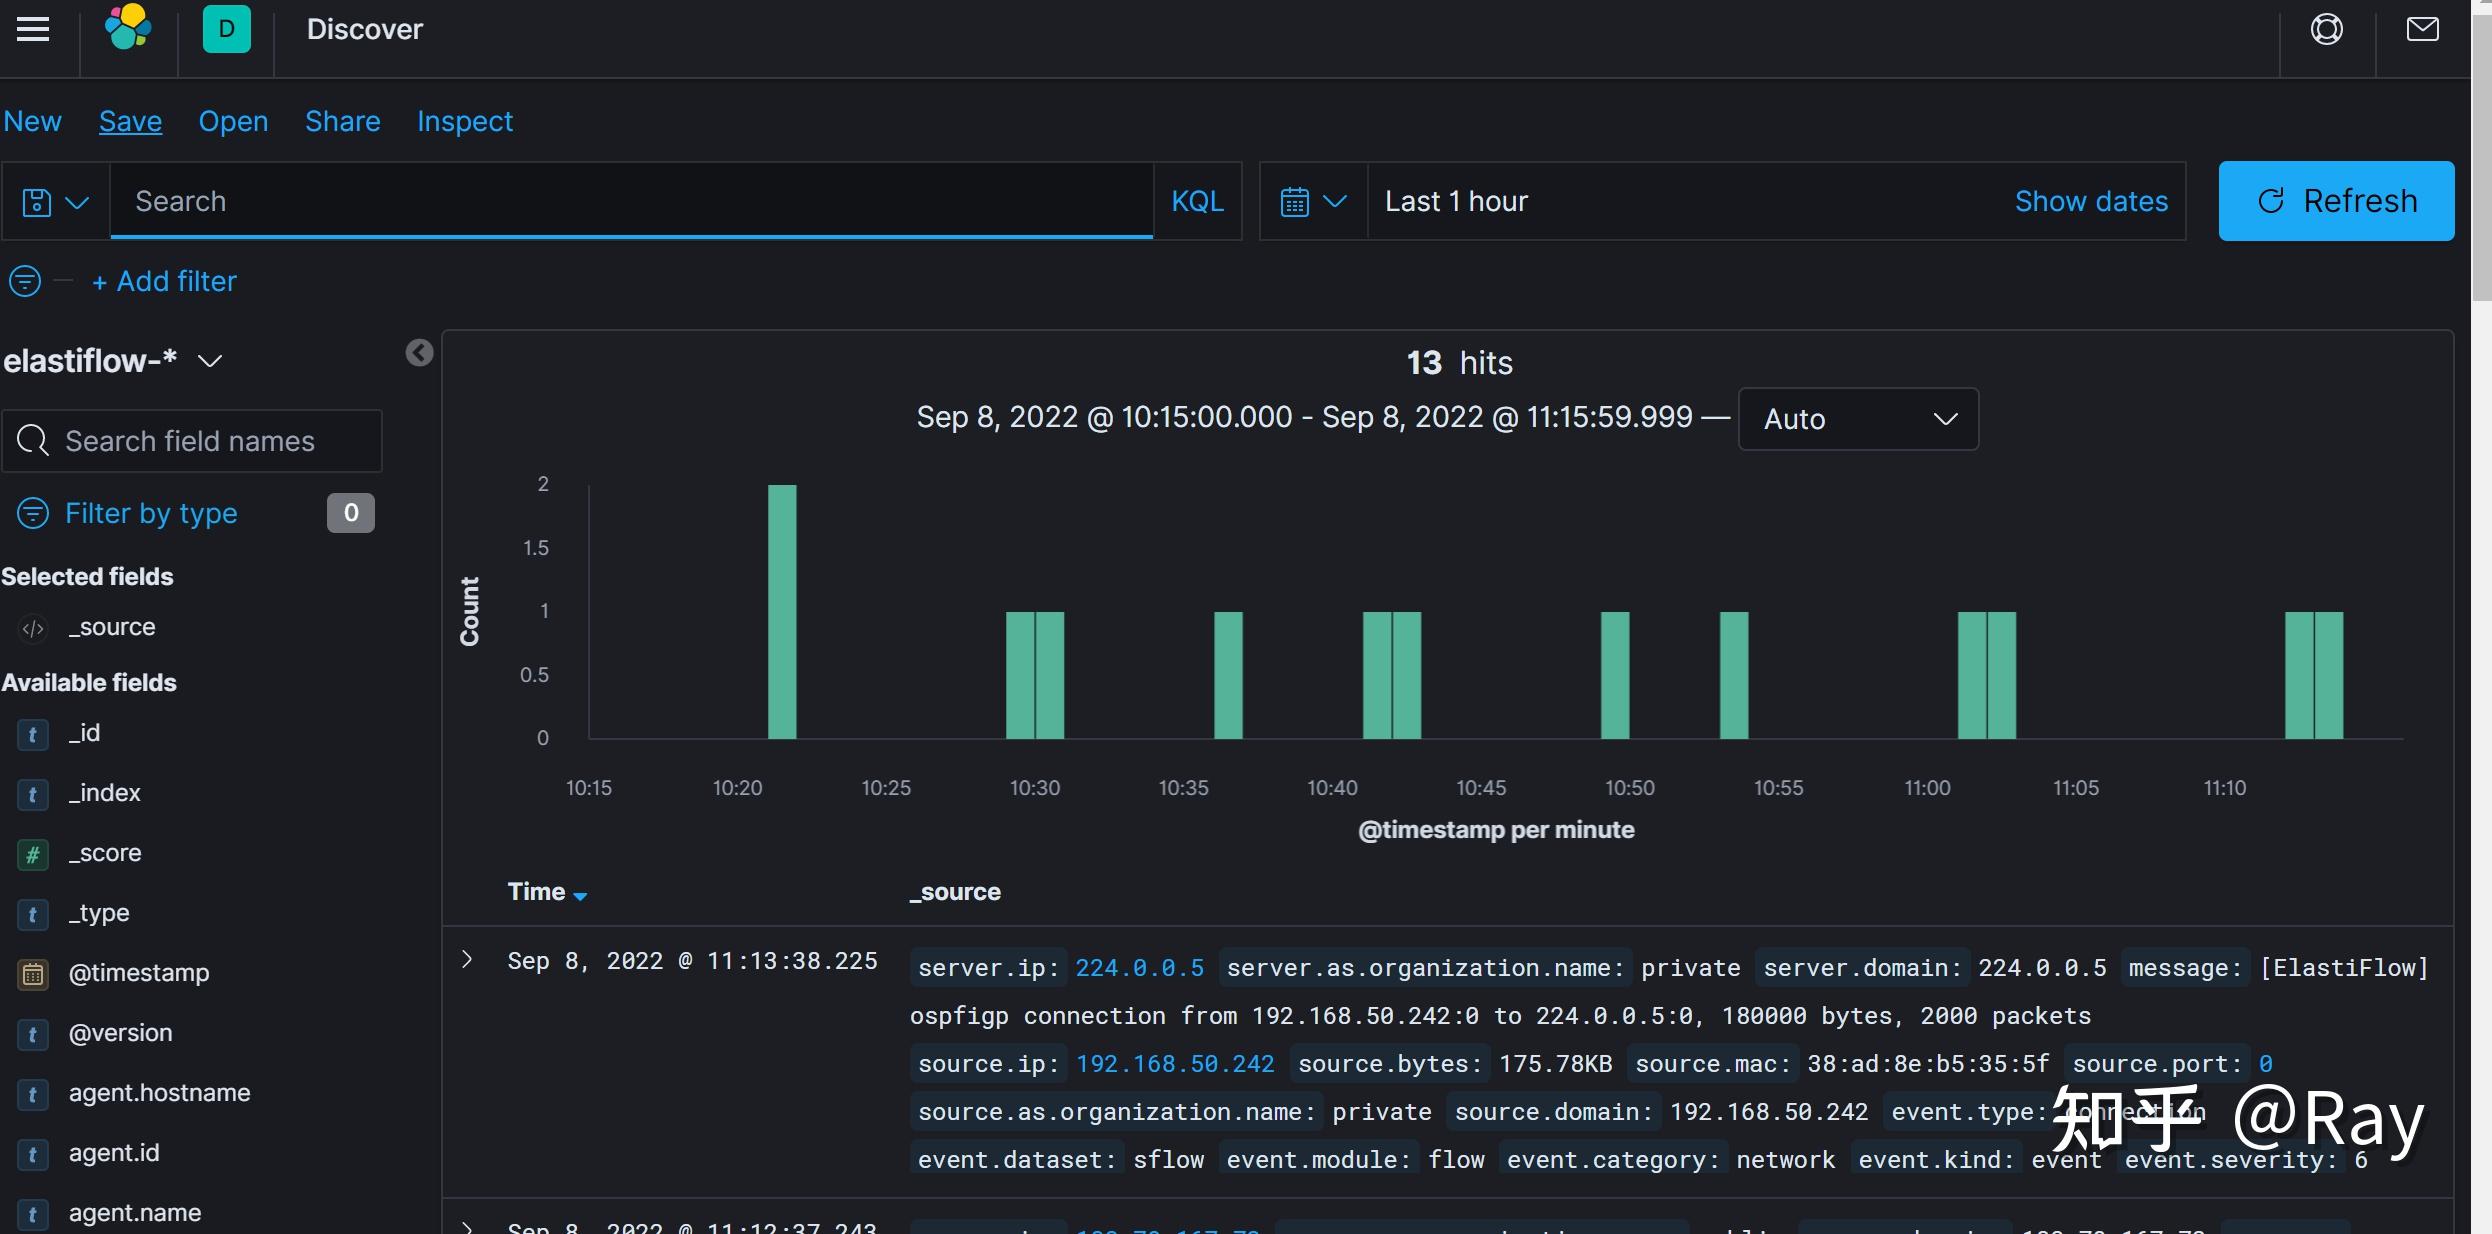Open the D space avatar
The image size is (2492, 1234).
pyautogui.click(x=227, y=29)
